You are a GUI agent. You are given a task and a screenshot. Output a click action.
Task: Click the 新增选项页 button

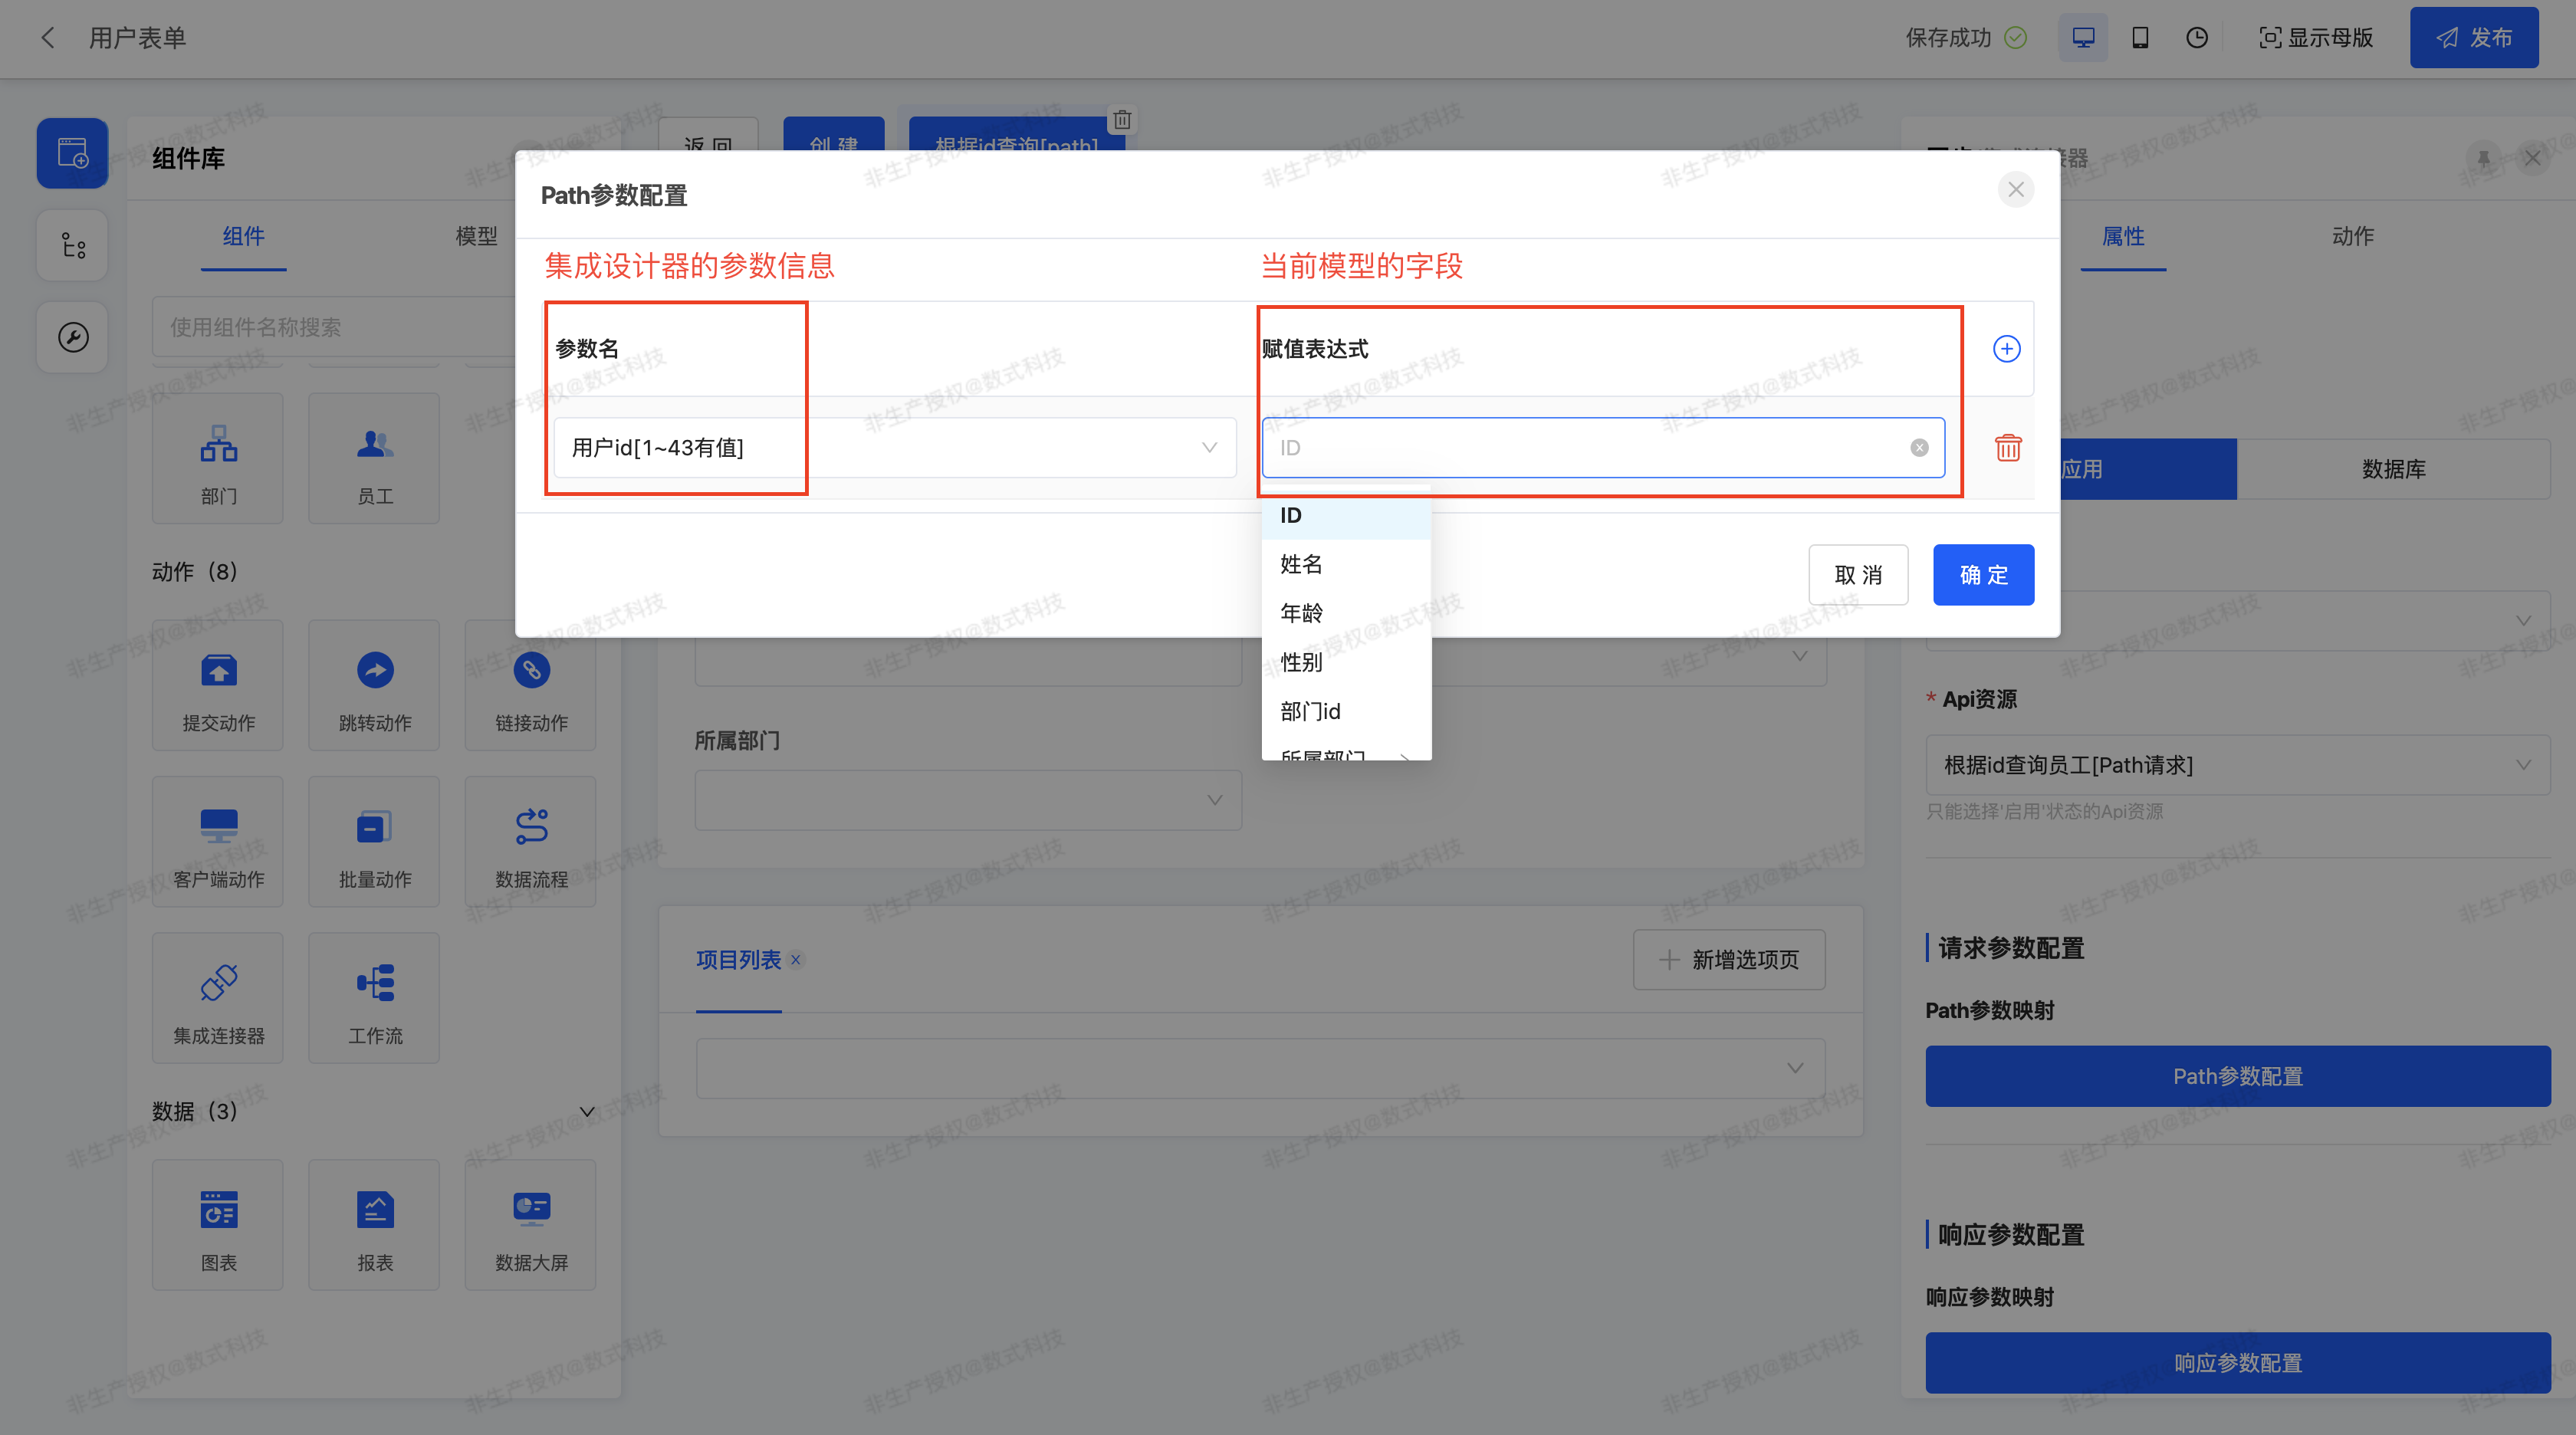pyautogui.click(x=1729, y=960)
